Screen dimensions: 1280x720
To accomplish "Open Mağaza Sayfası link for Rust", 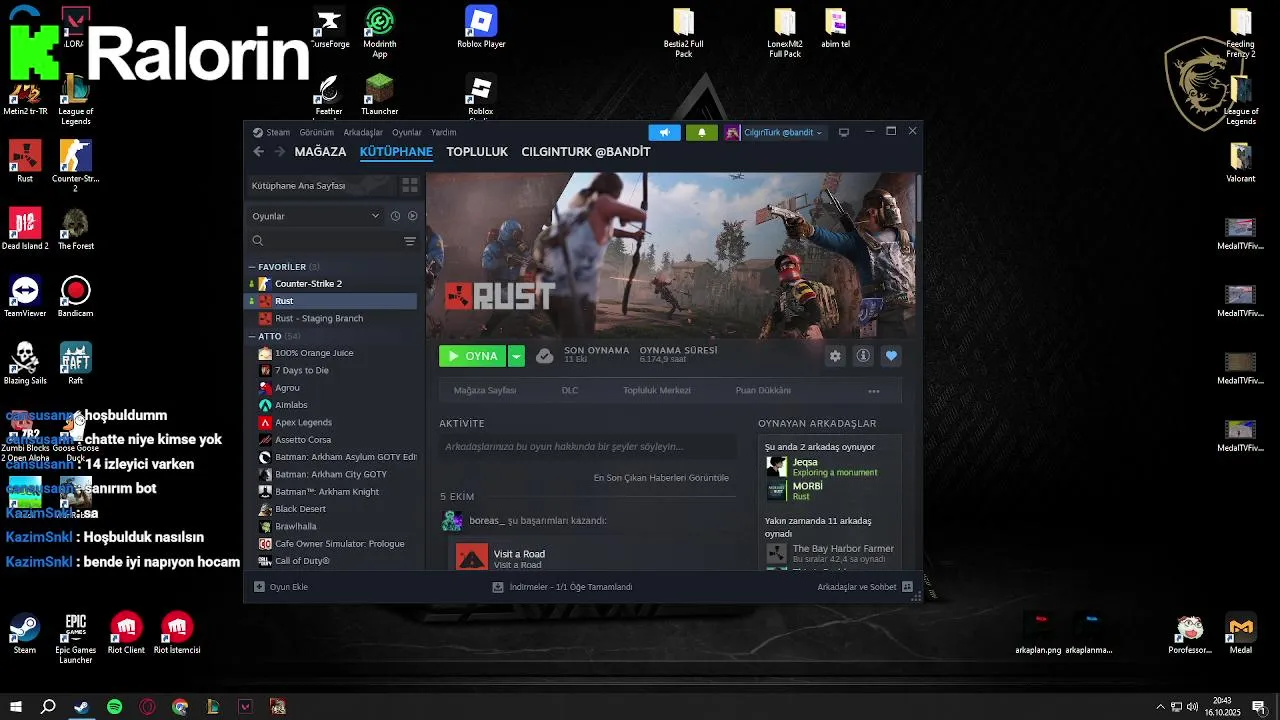I will pyautogui.click(x=485, y=391).
